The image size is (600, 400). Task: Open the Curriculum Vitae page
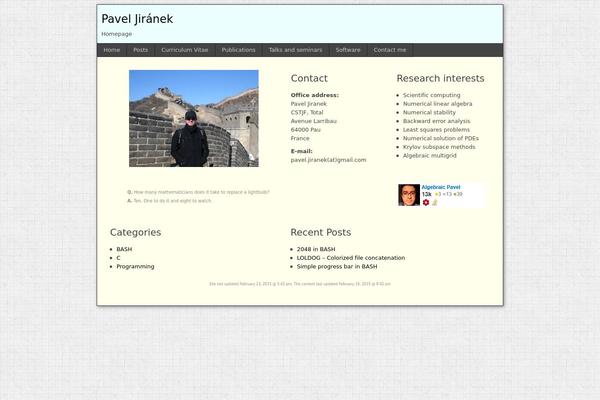click(184, 50)
